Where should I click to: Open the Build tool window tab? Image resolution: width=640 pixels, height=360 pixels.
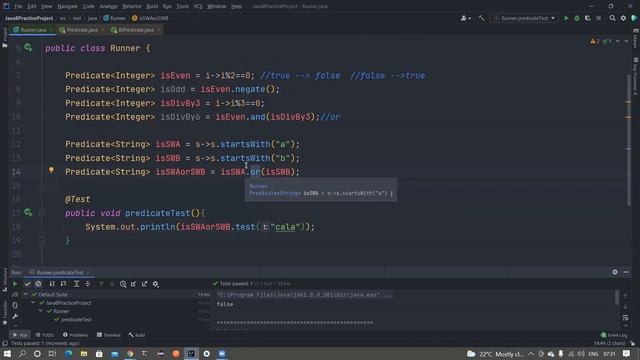(x=137, y=335)
